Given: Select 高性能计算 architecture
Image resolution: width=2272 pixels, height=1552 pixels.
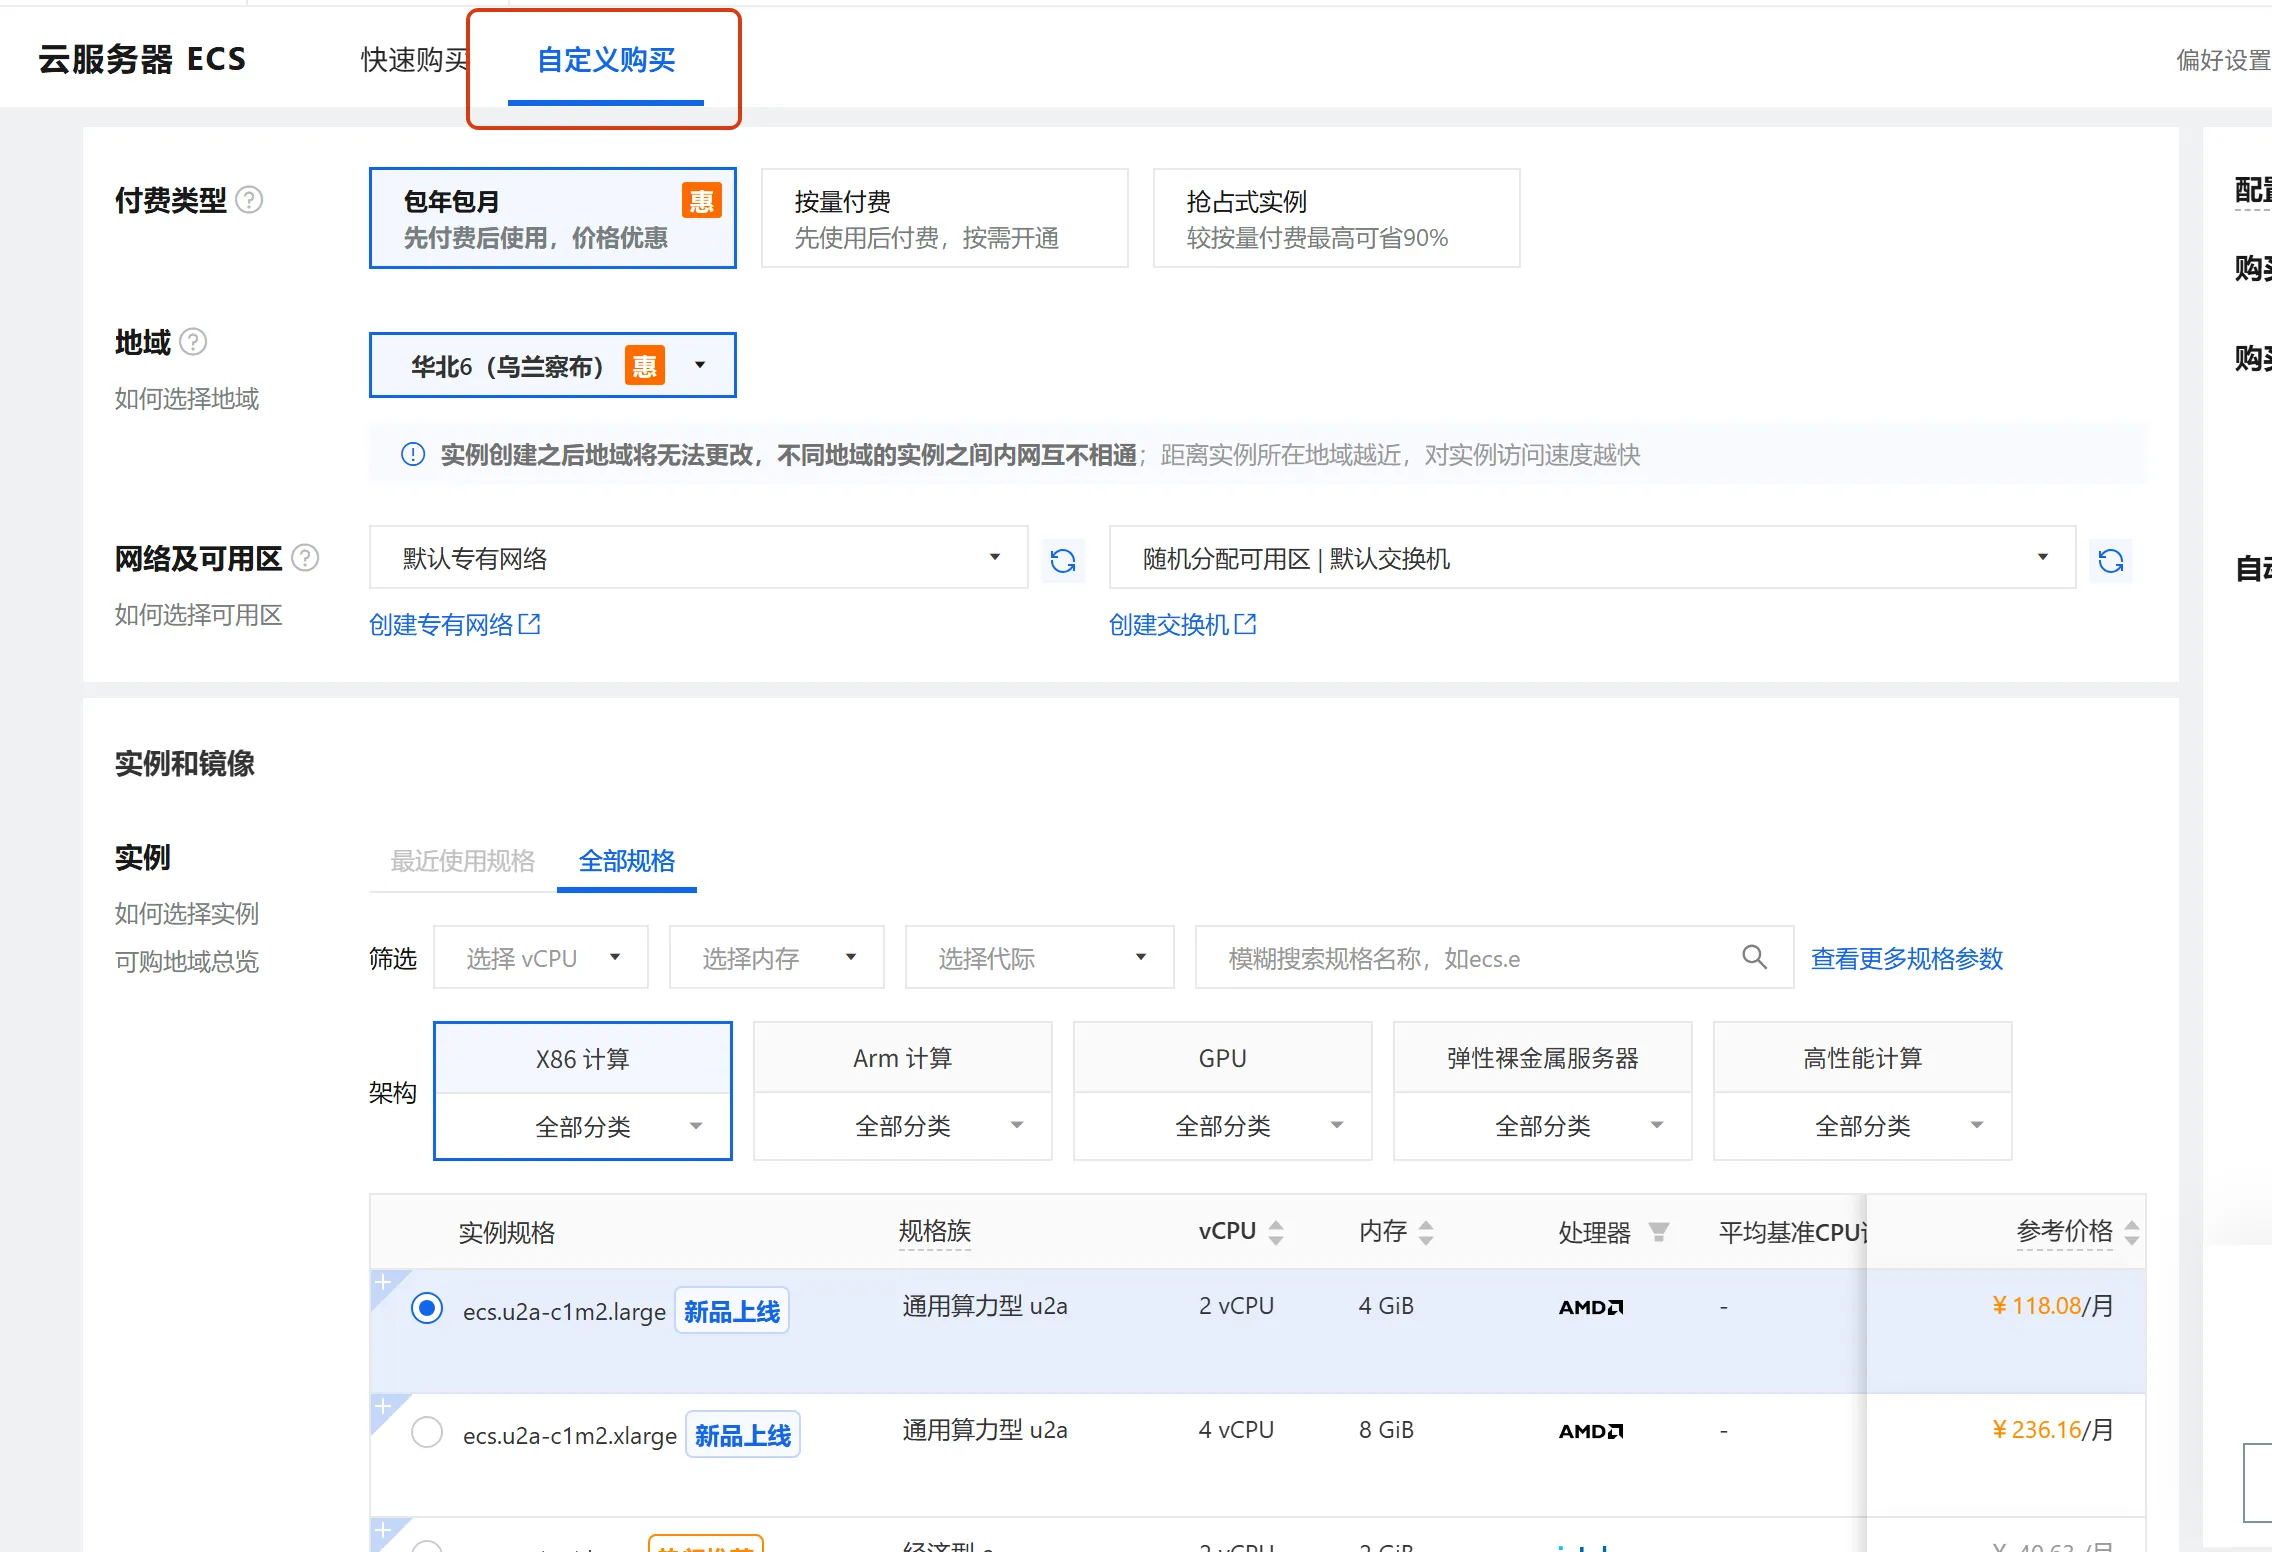Looking at the screenshot, I should pyautogui.click(x=1863, y=1058).
